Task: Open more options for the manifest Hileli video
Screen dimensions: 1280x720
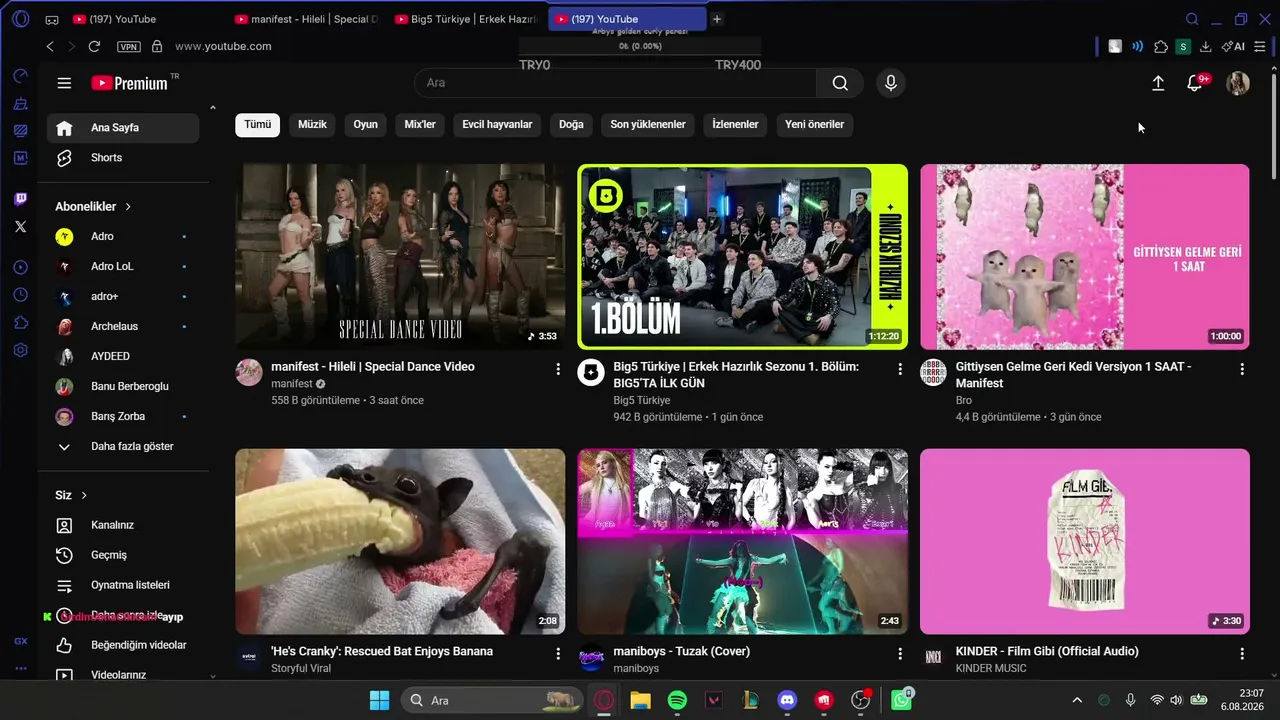Action: 558,369
